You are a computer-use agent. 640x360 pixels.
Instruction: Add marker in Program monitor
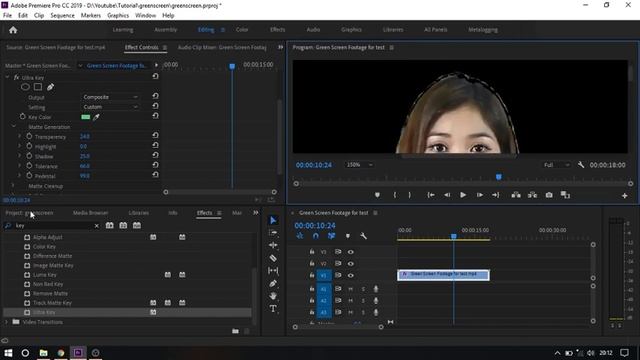tap(378, 195)
